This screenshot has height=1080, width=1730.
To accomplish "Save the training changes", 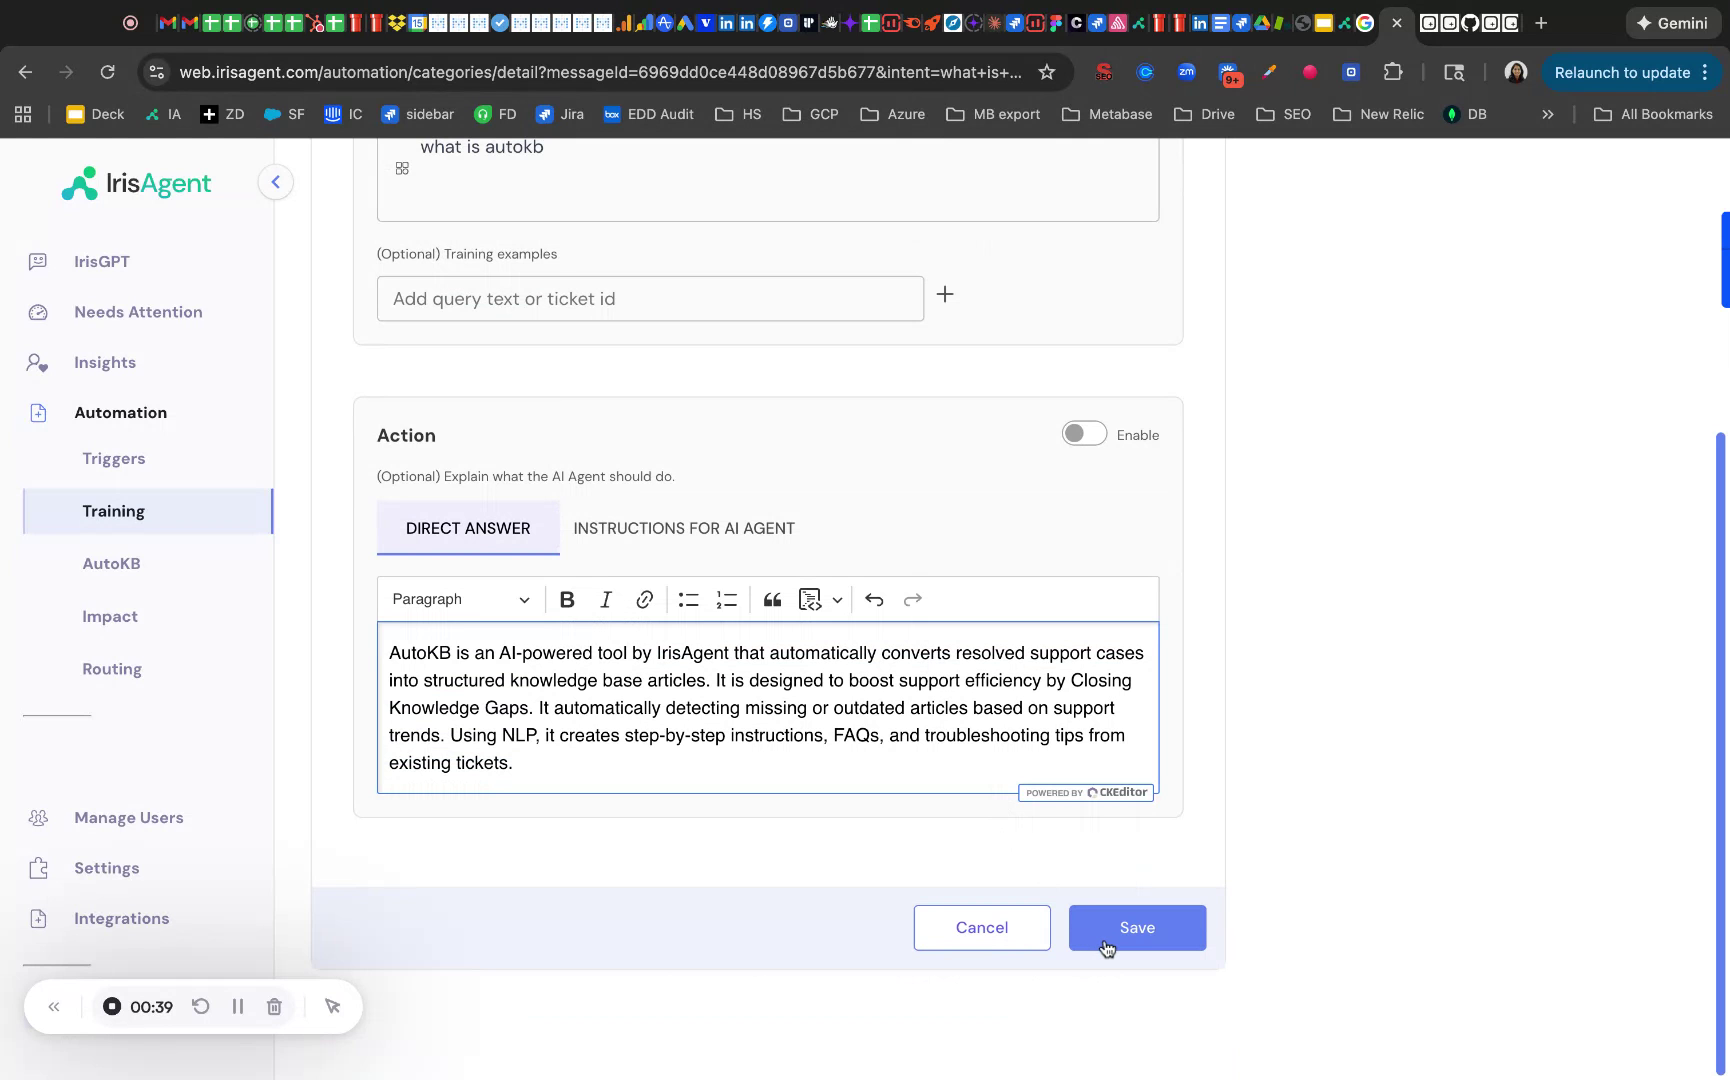I will (x=1137, y=927).
